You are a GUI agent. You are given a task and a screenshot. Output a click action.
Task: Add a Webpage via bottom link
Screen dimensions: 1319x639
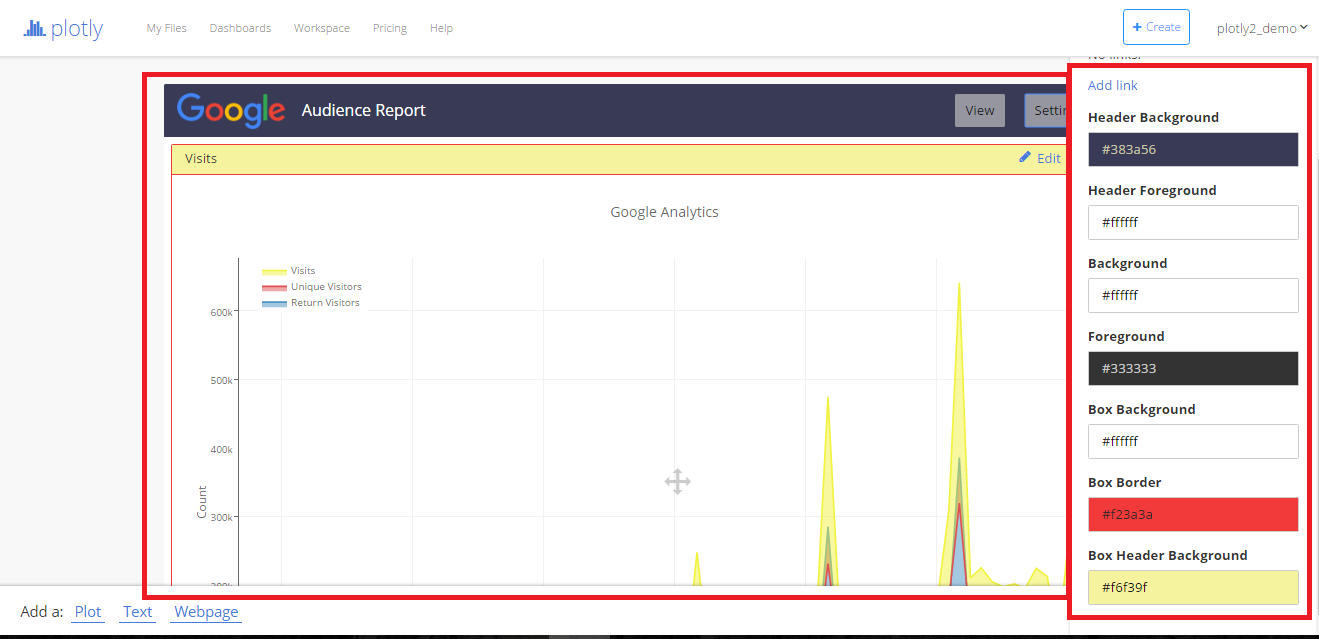pos(206,612)
